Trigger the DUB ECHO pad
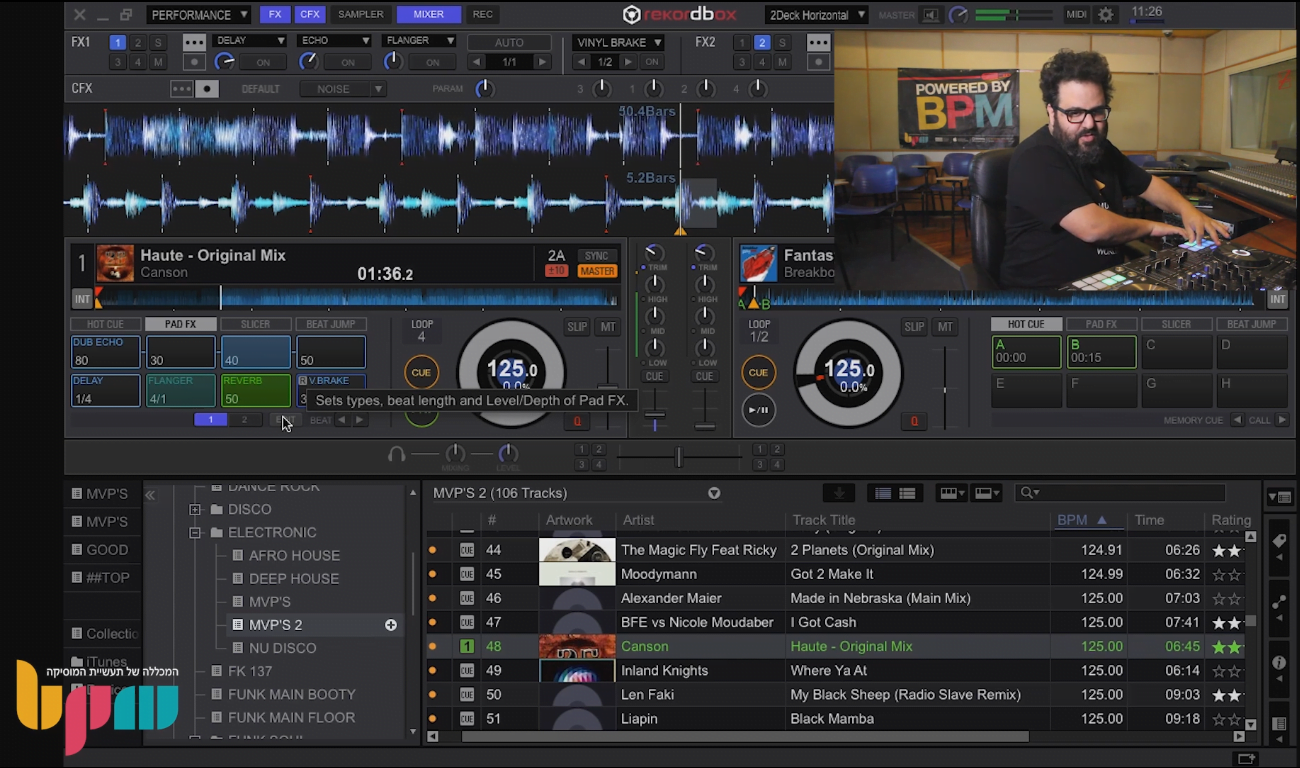Viewport: 1300px width, 768px height. coord(105,352)
